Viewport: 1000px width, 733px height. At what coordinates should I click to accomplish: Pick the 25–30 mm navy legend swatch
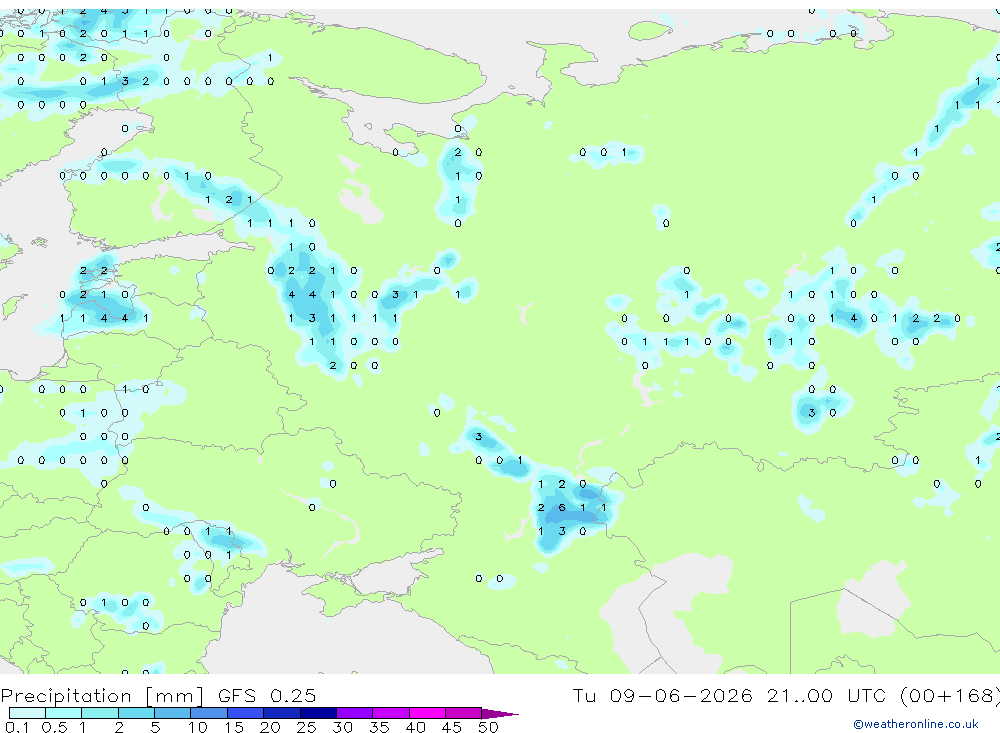(x=318, y=713)
